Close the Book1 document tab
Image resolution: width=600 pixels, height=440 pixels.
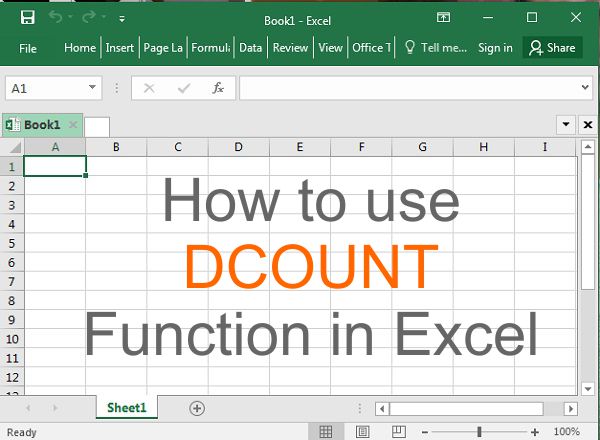73,125
